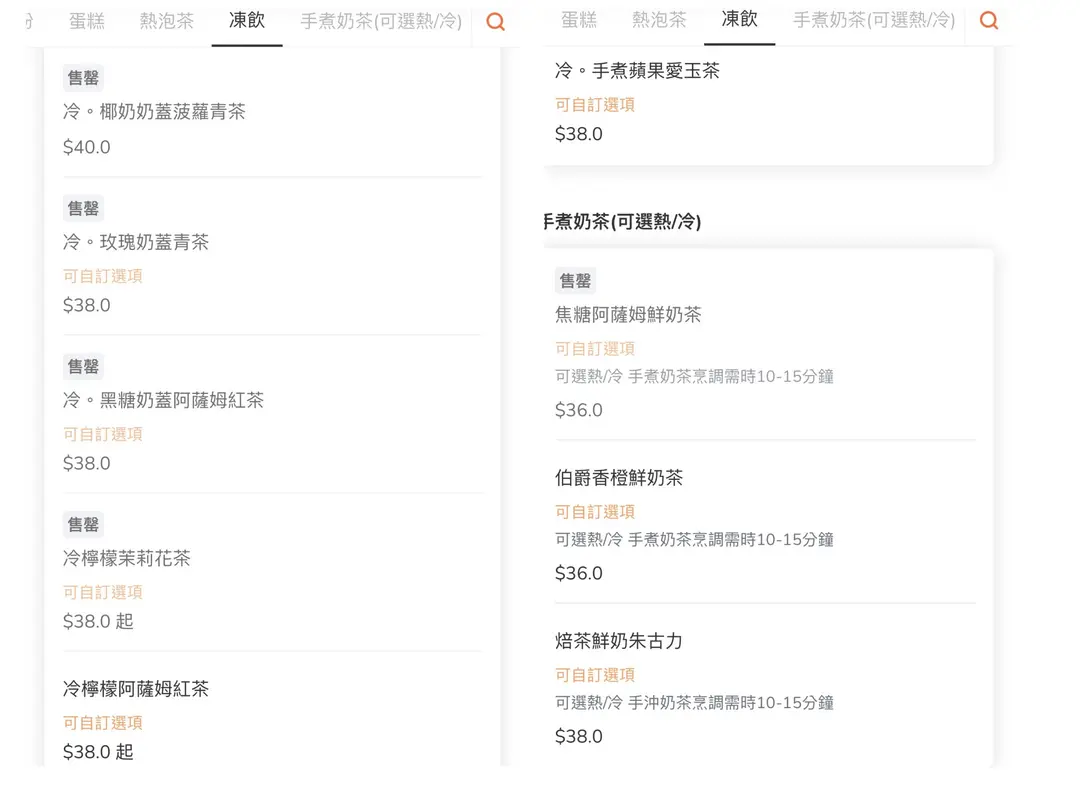
Task: Select the 冷。手煮蘋果愛玉茶 item
Action: click(x=637, y=71)
